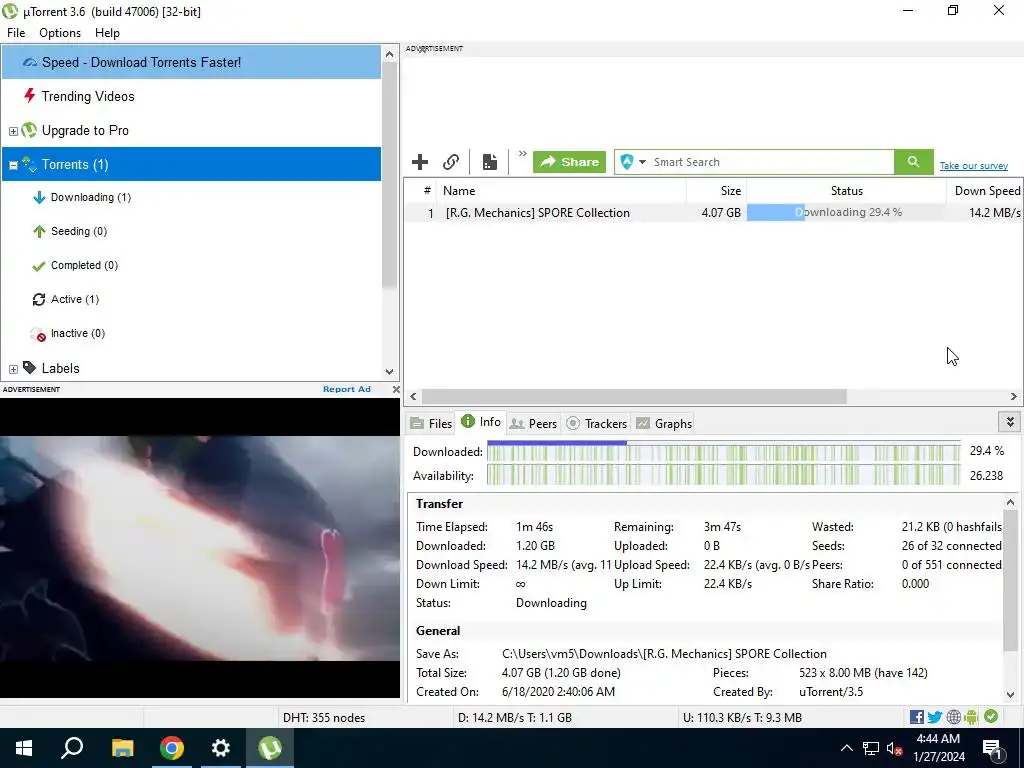Image resolution: width=1024 pixels, height=768 pixels.
Task: Click the Availability pieces bar
Action: click(x=724, y=475)
